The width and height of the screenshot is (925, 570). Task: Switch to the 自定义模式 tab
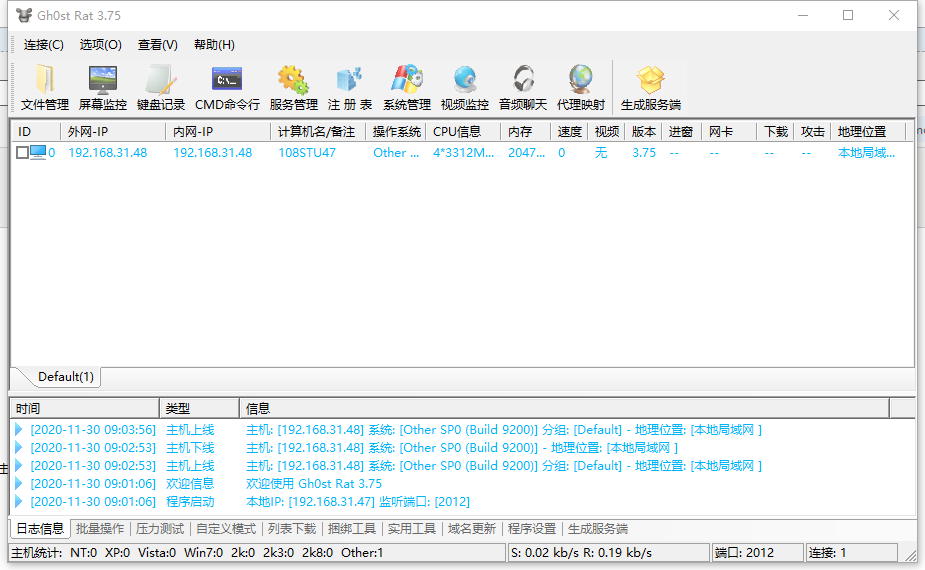(226, 529)
